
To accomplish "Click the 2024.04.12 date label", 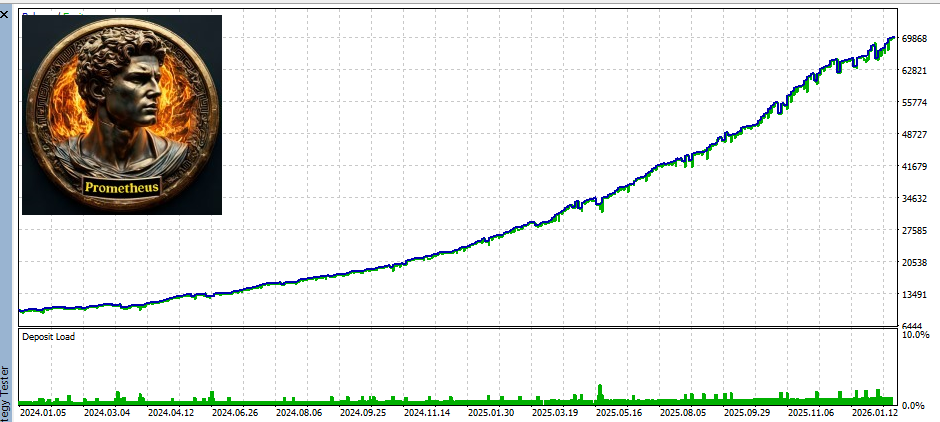I will point(171,412).
